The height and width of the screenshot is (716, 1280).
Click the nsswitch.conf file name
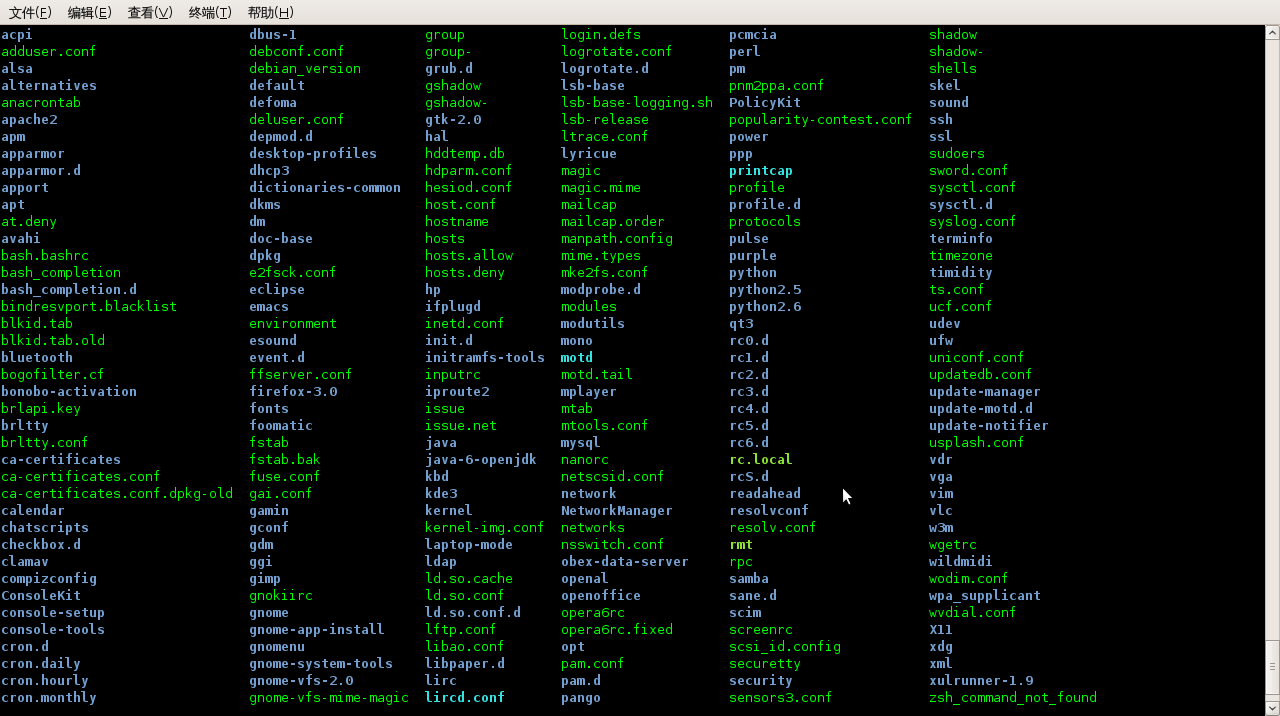point(613,544)
